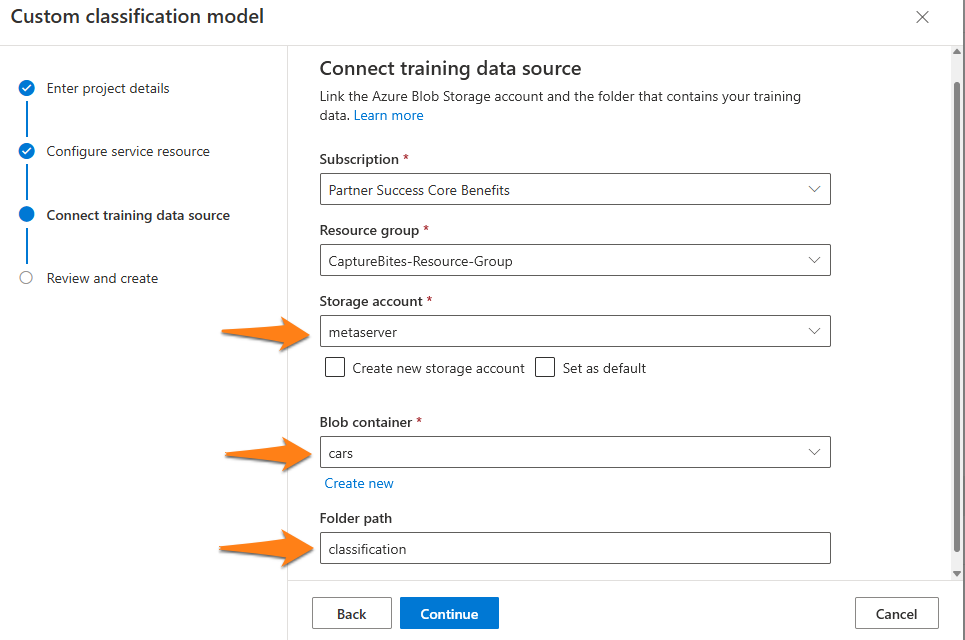The height and width of the screenshot is (640, 965).
Task: Click the Connect training data source step circle
Action: (26, 214)
